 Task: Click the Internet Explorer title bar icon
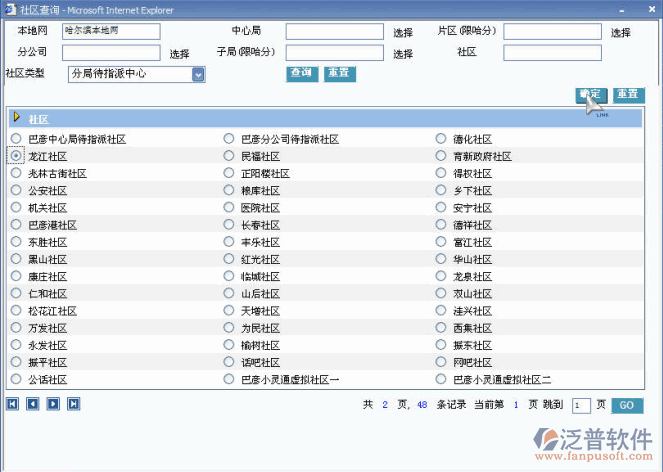(9, 9)
